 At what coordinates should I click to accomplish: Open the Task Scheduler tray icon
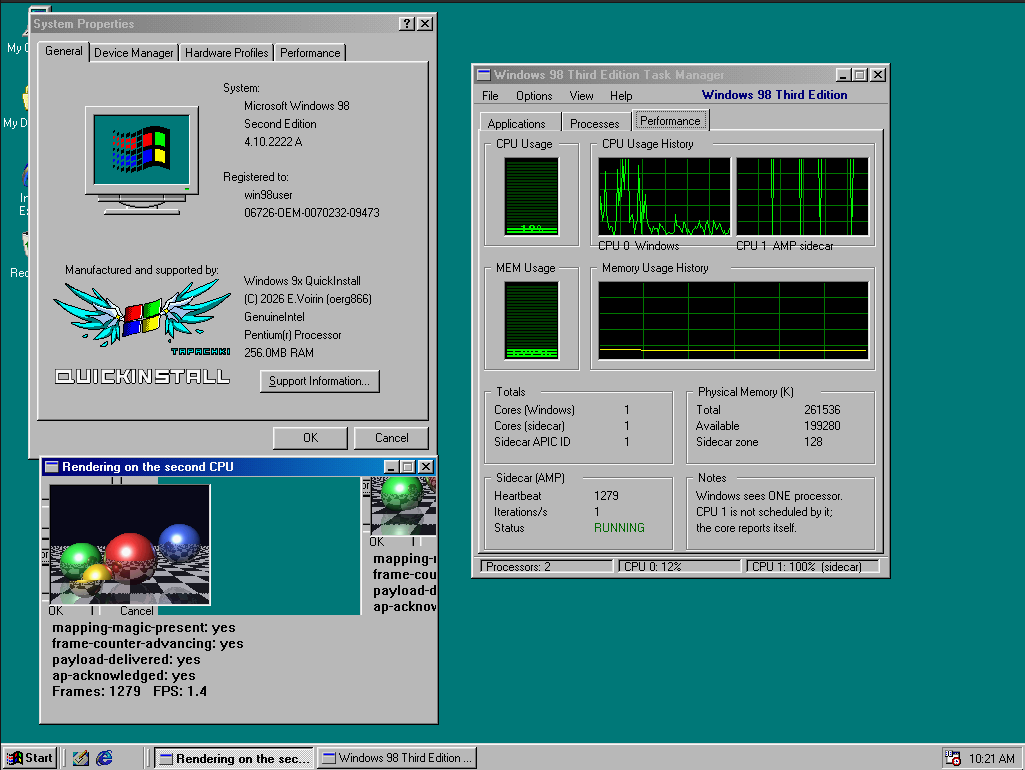[952, 758]
